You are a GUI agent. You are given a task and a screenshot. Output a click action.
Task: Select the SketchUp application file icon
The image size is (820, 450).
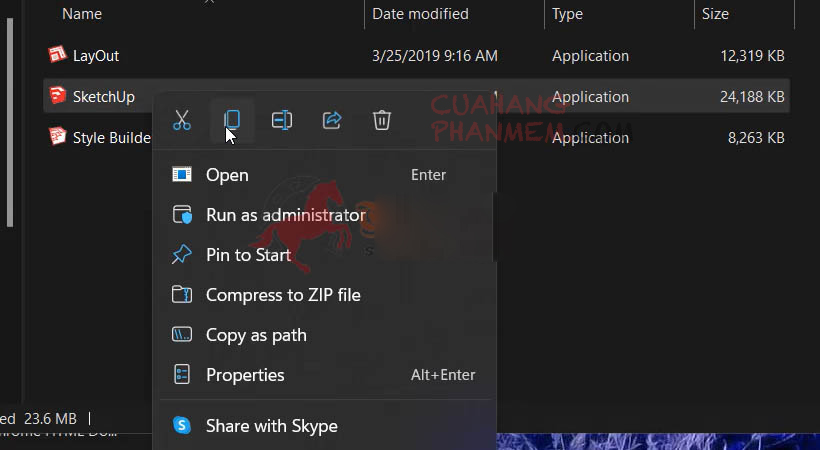(x=57, y=97)
